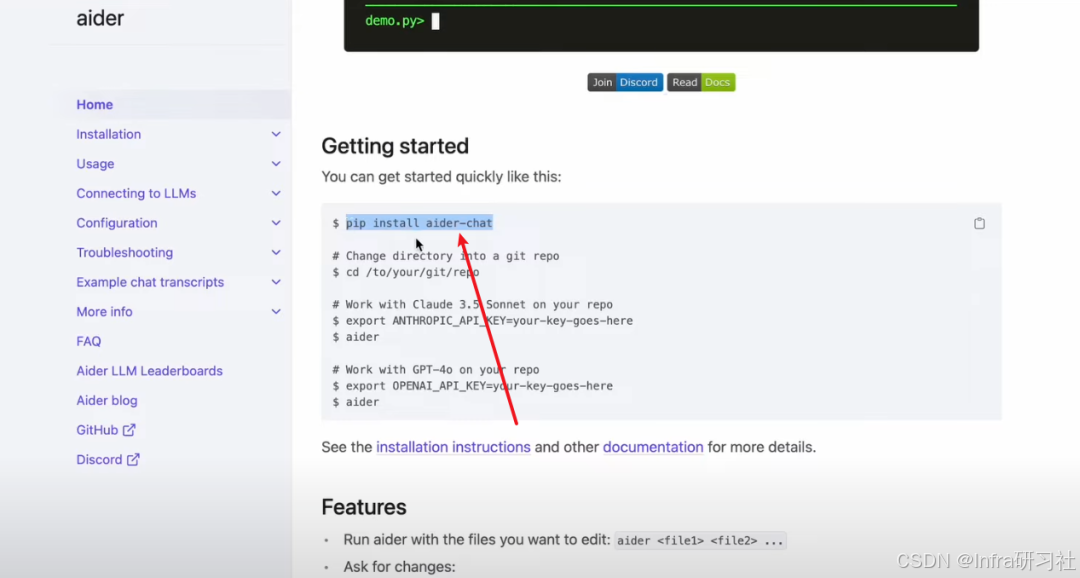Open the FAQ page
Viewport: 1080px width, 578px height.
point(88,342)
